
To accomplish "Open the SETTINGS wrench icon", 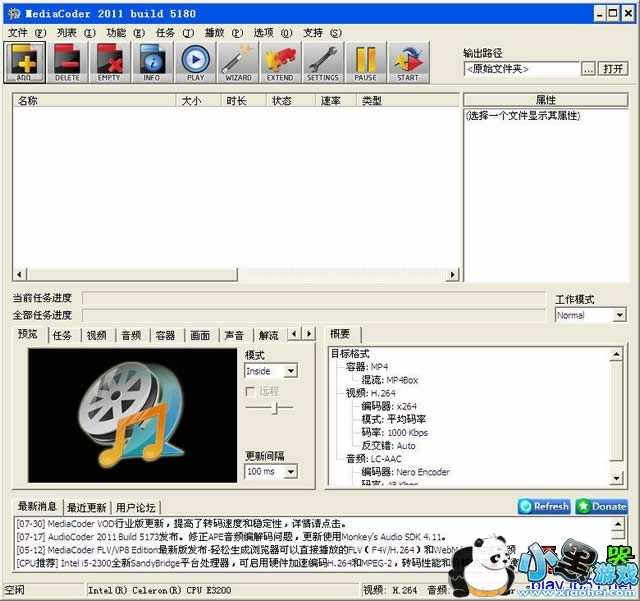I will 323,62.
